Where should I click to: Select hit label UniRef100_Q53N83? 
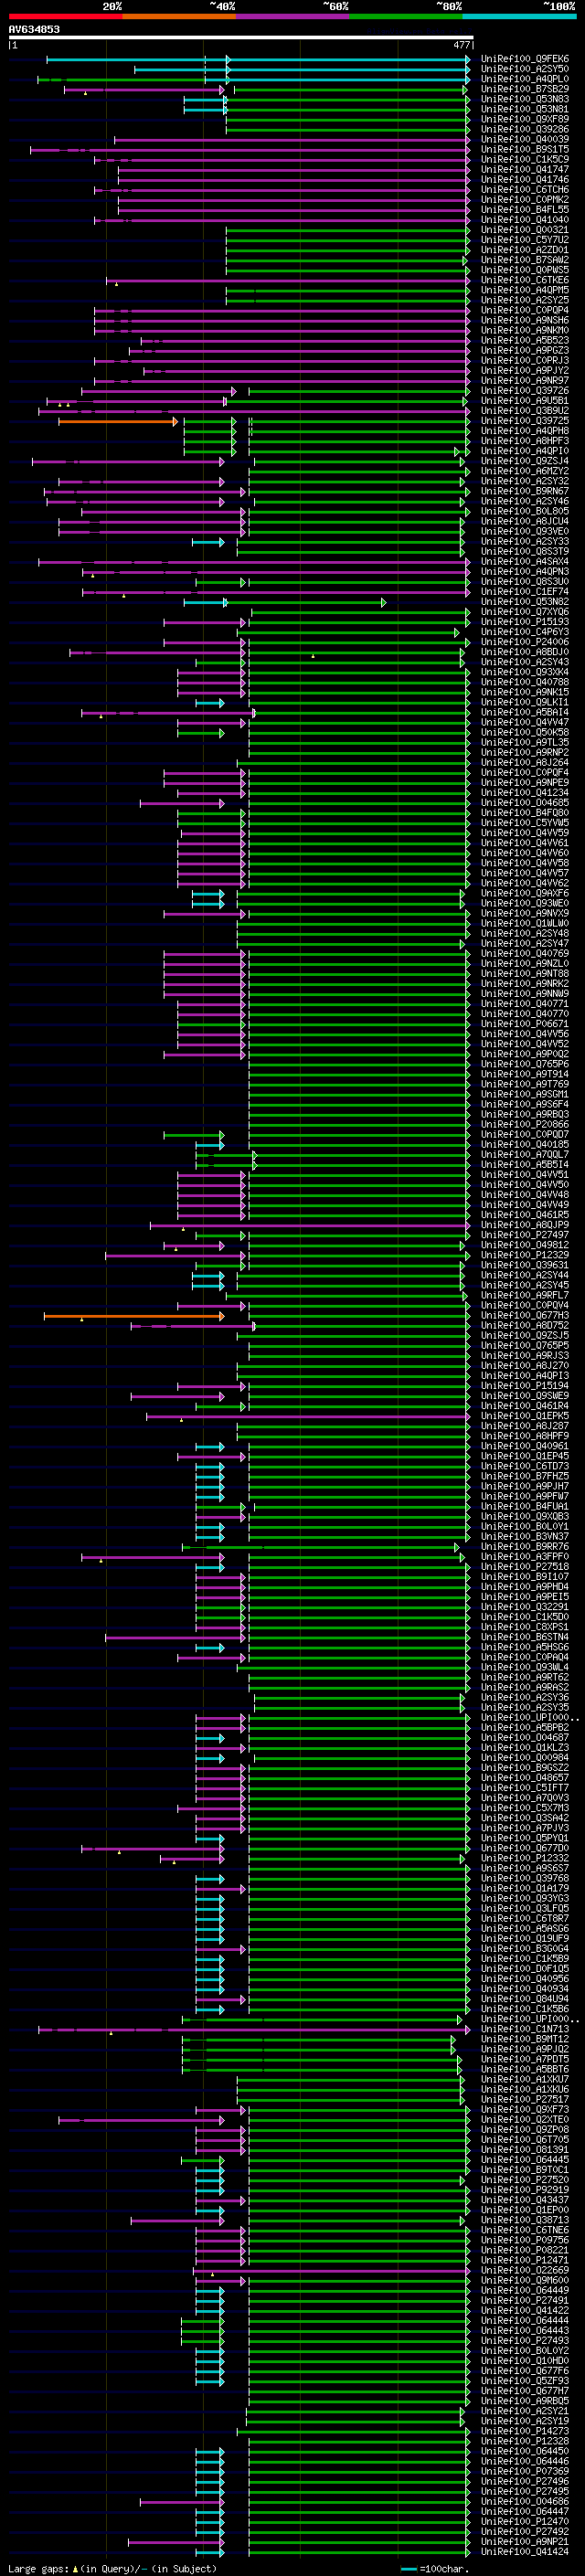[525, 99]
